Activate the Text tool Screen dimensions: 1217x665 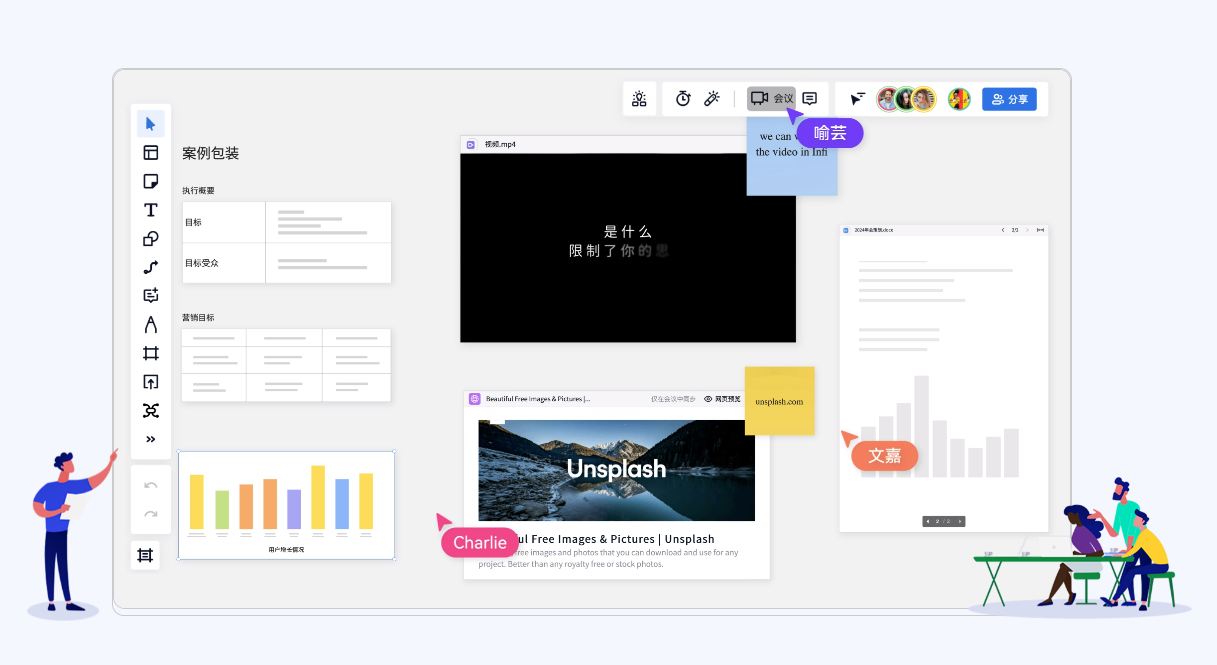151,210
